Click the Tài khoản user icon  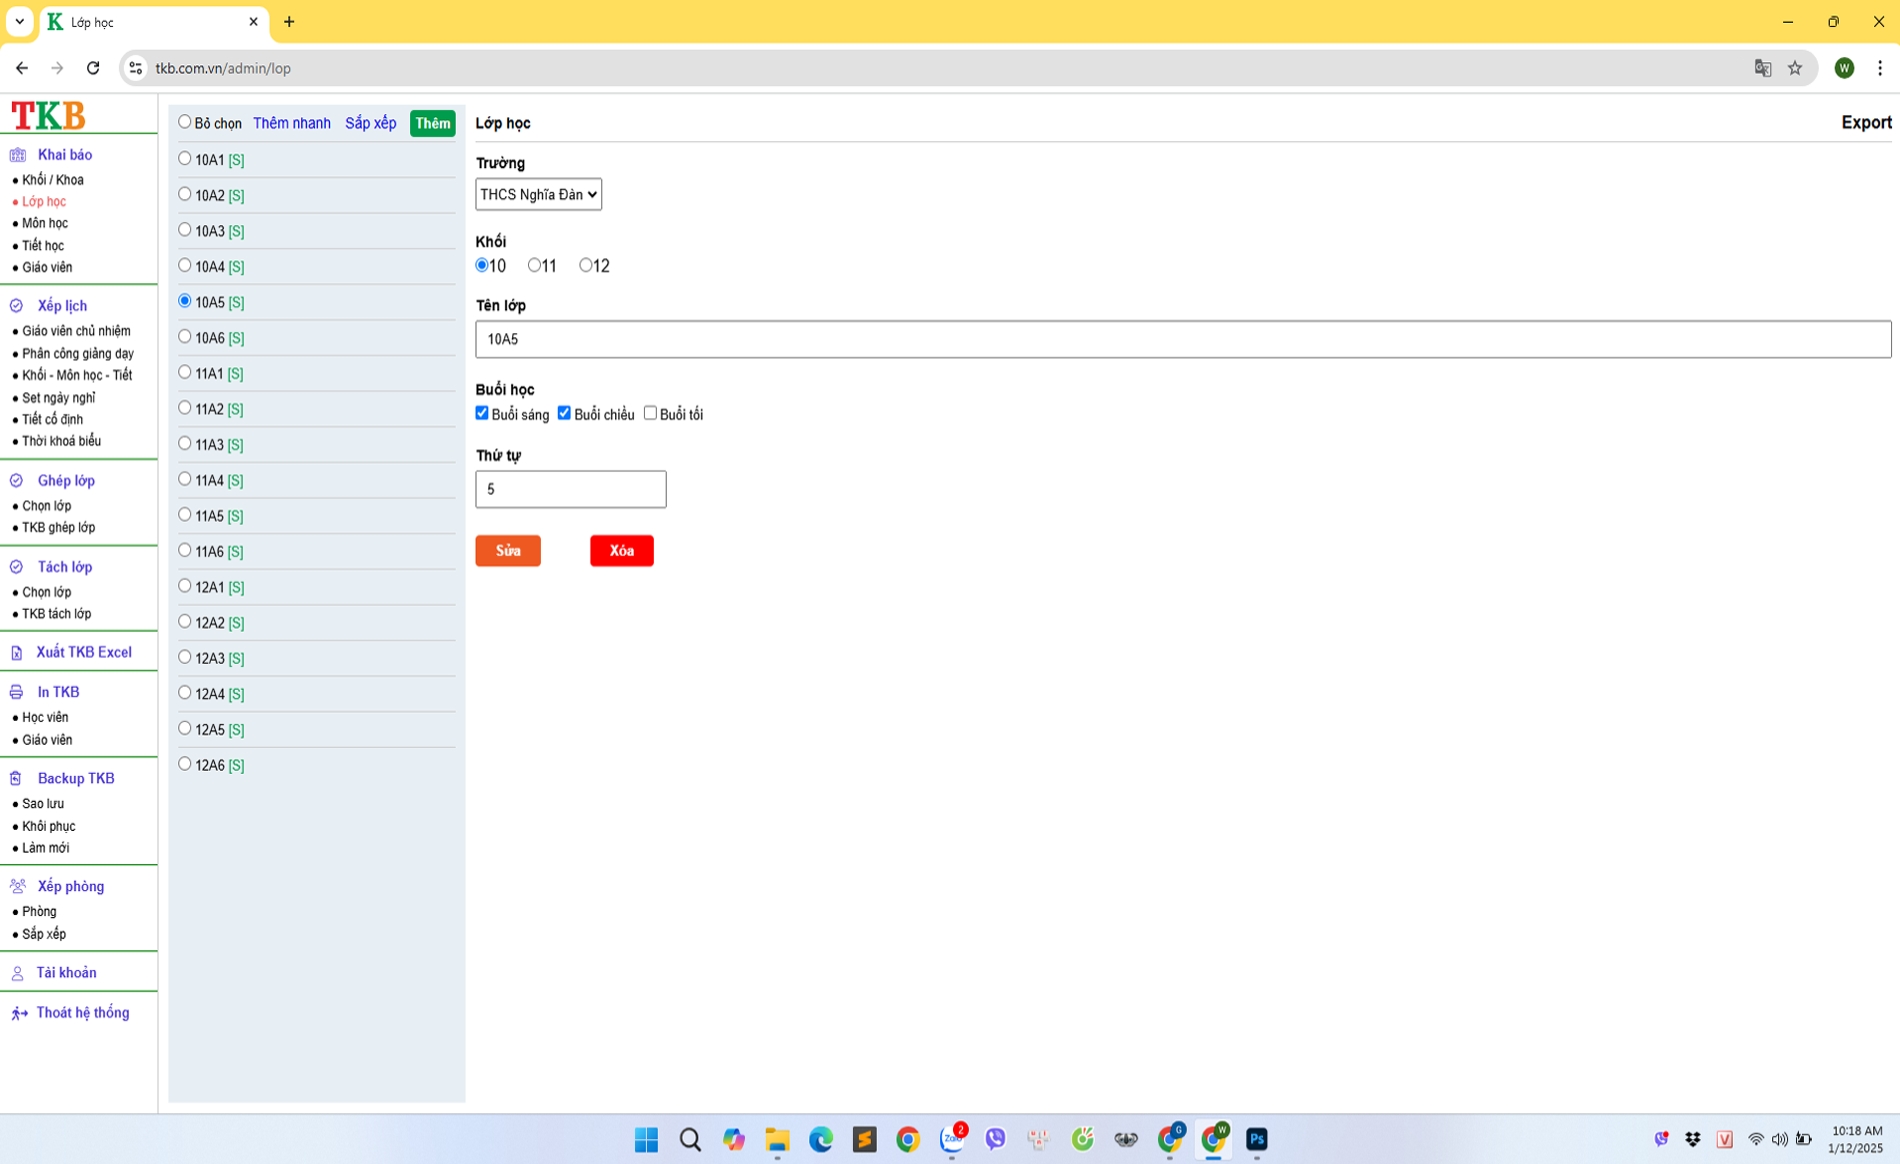pos(17,973)
